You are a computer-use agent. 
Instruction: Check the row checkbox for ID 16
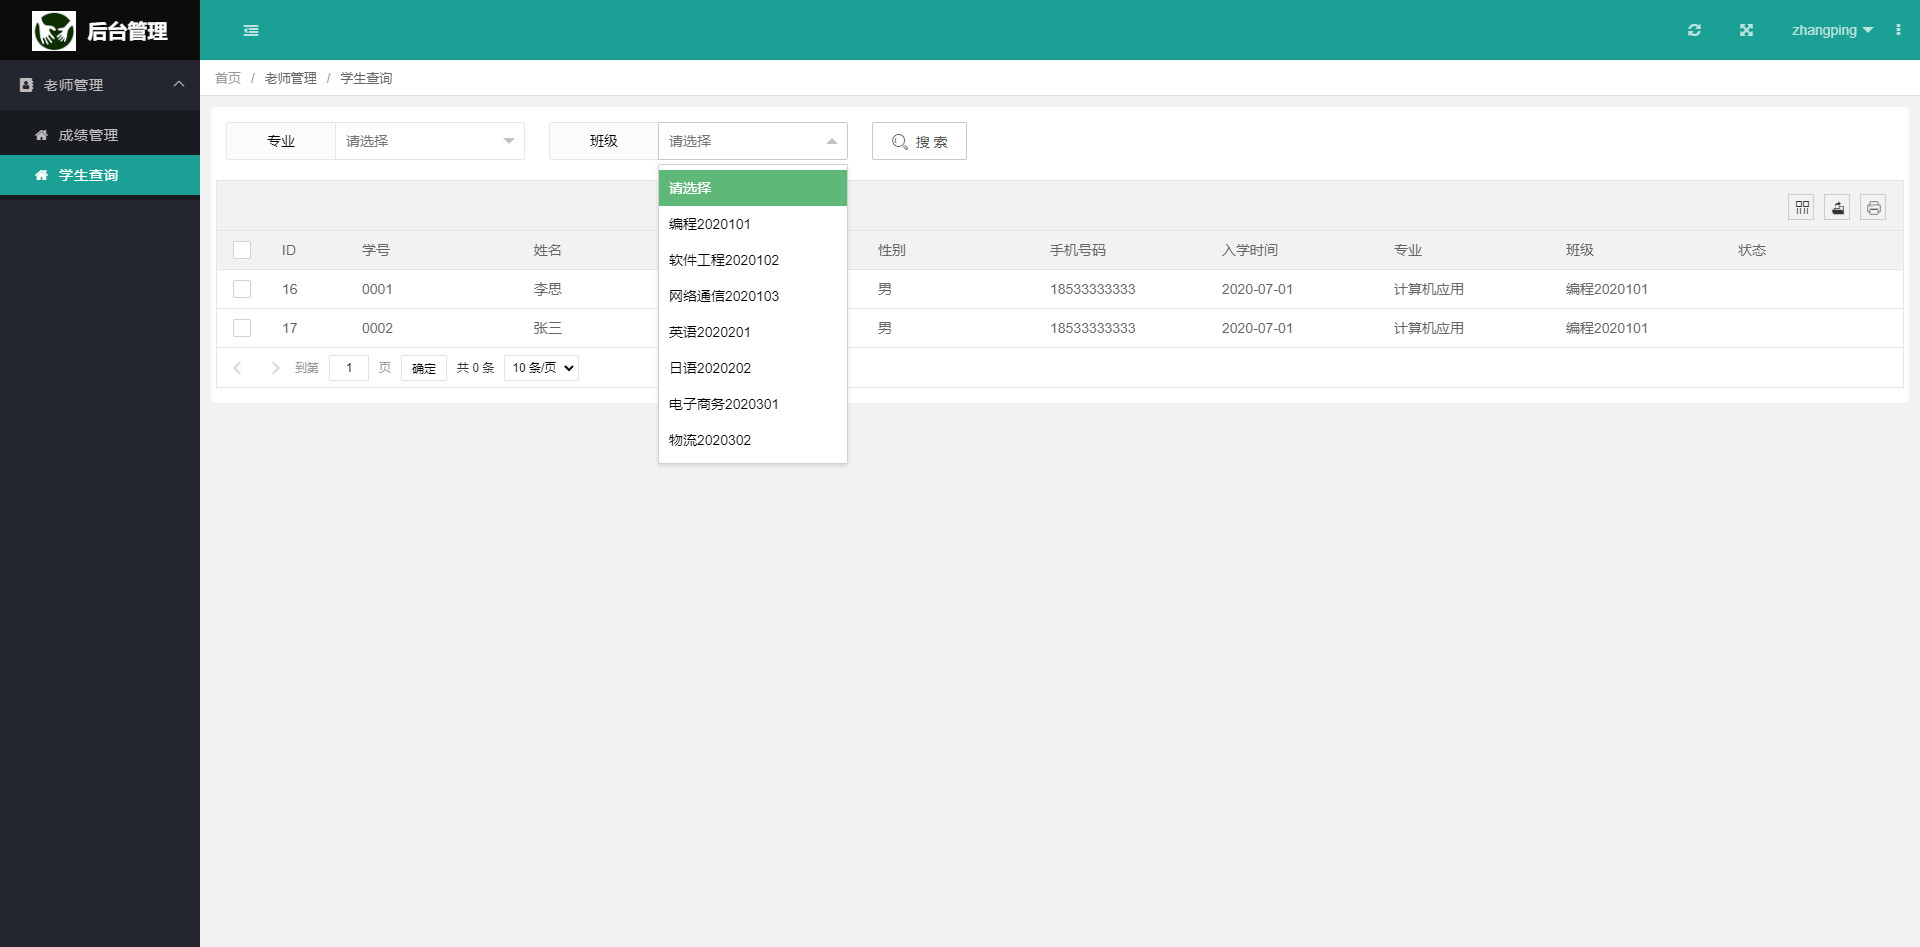point(242,289)
